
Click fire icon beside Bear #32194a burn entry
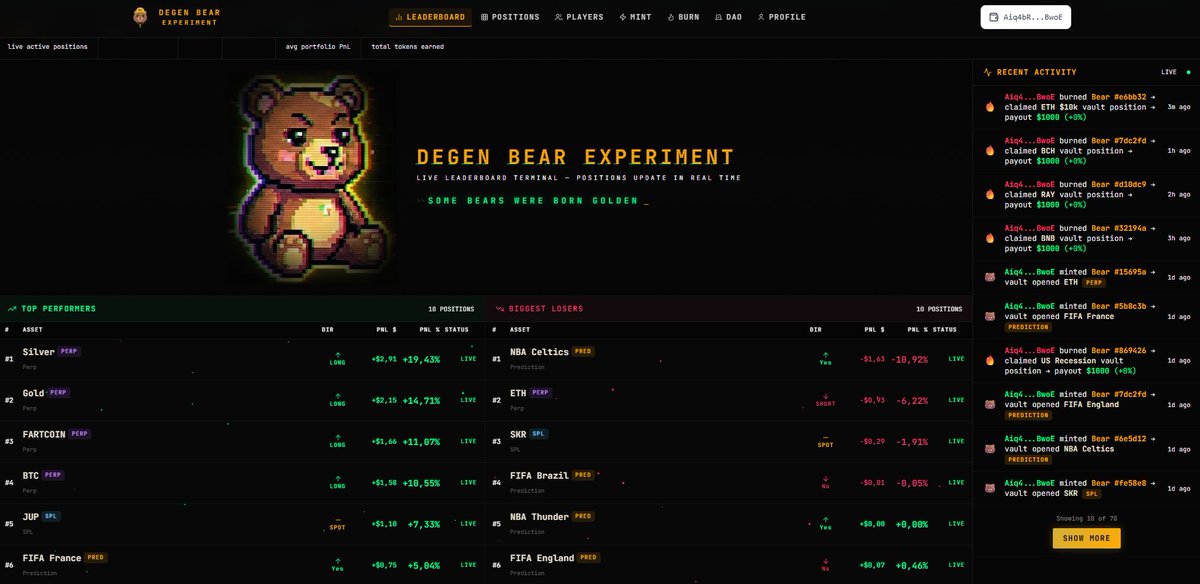point(990,238)
